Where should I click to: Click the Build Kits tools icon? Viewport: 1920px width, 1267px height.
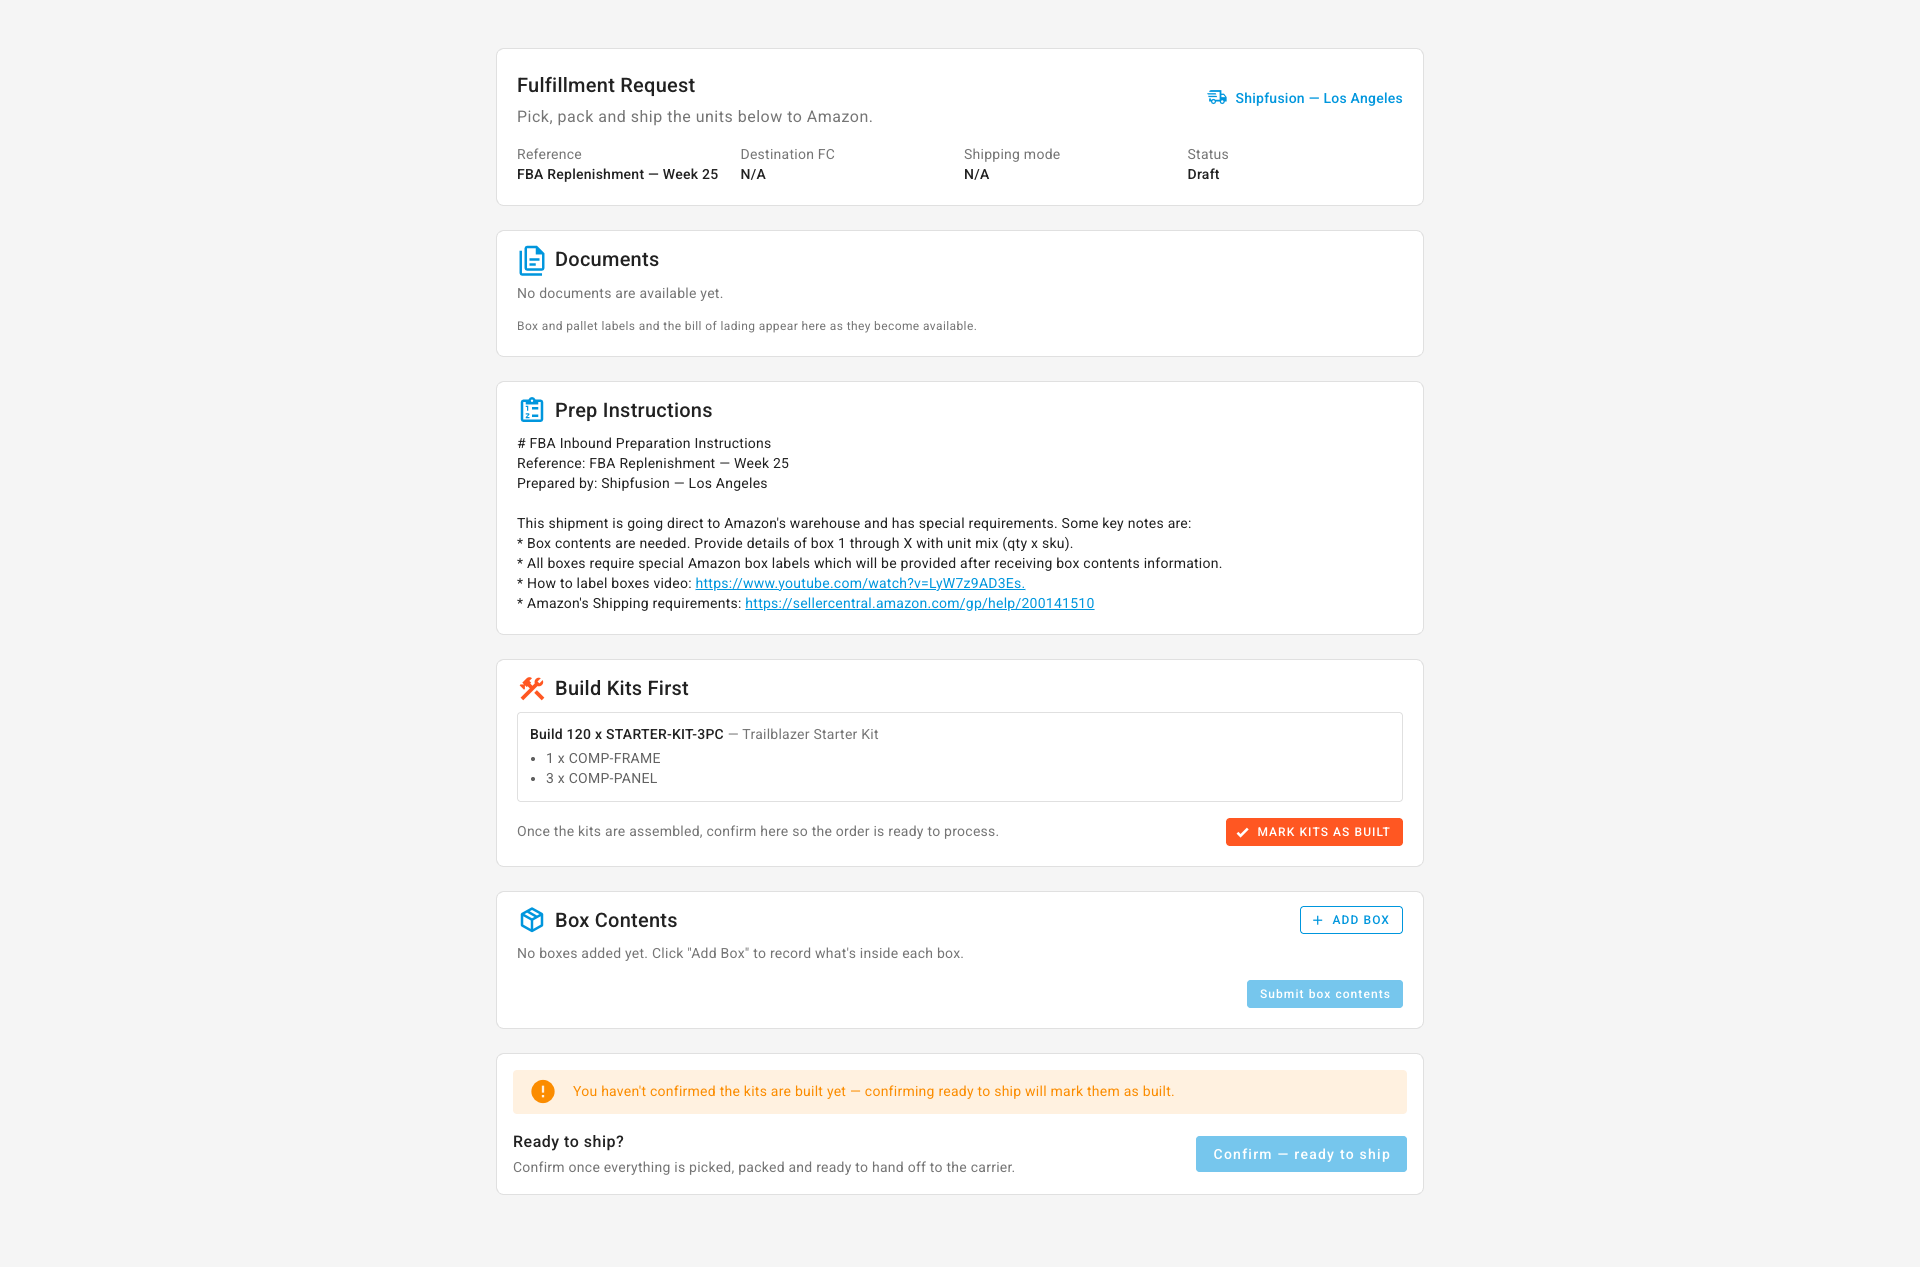pyautogui.click(x=532, y=688)
